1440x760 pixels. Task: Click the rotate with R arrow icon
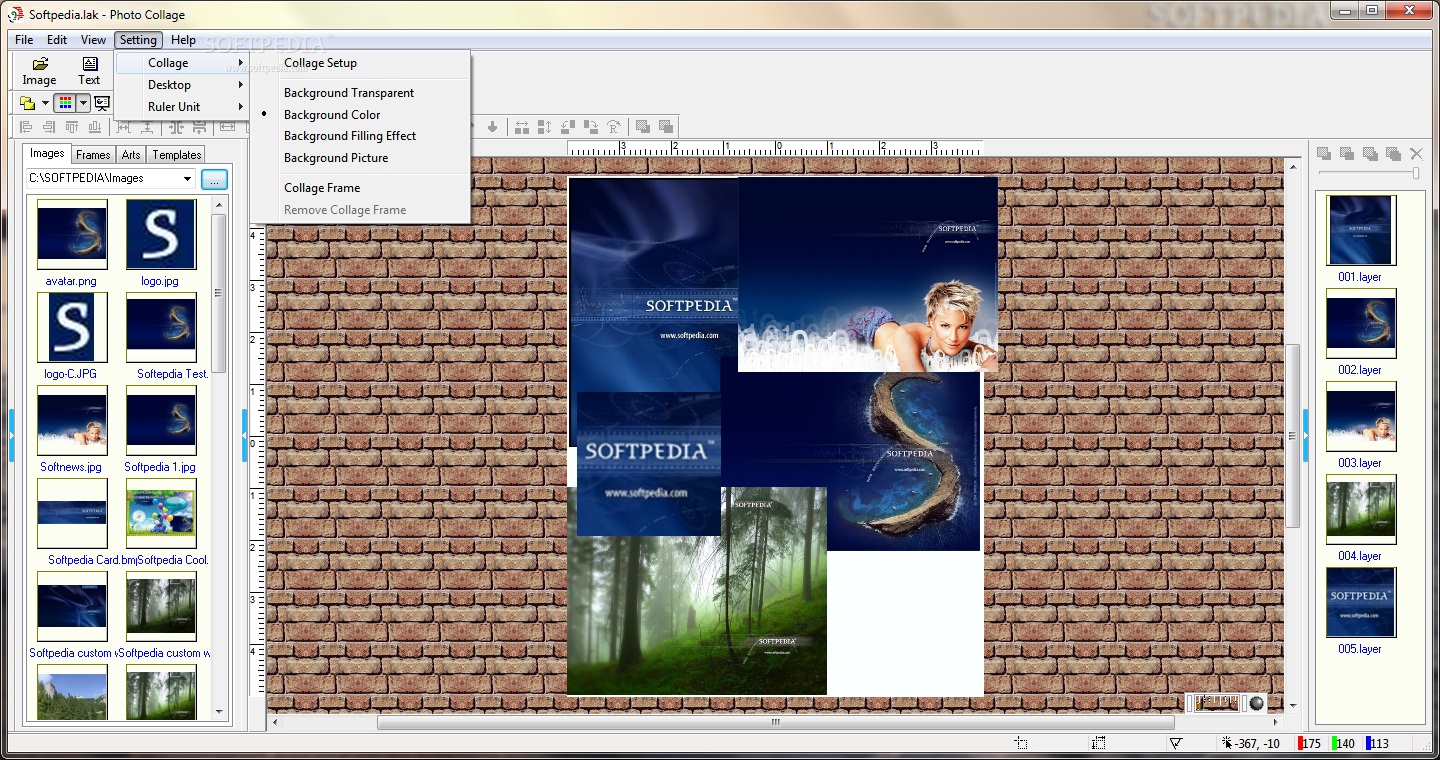[613, 127]
